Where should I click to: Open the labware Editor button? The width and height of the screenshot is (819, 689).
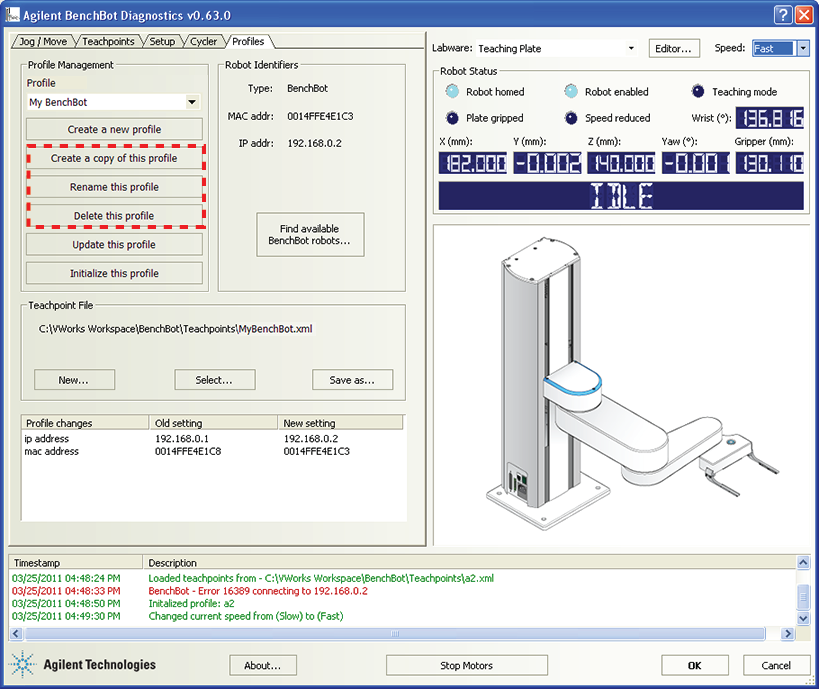pos(674,48)
